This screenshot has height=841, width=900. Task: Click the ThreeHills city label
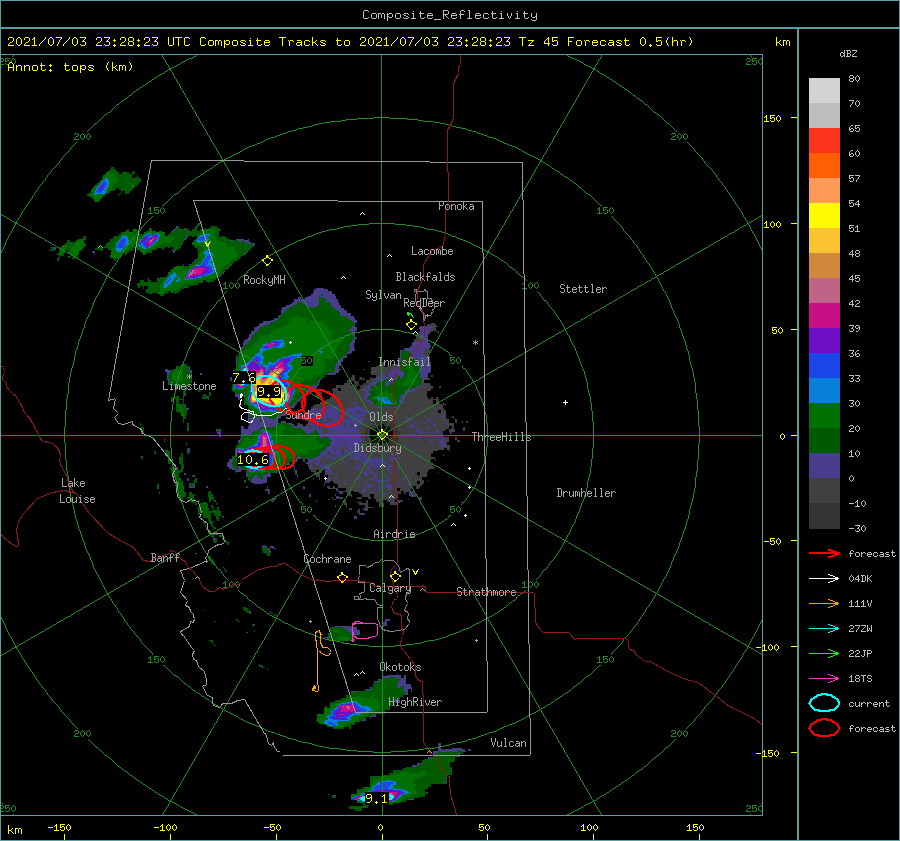(x=502, y=437)
